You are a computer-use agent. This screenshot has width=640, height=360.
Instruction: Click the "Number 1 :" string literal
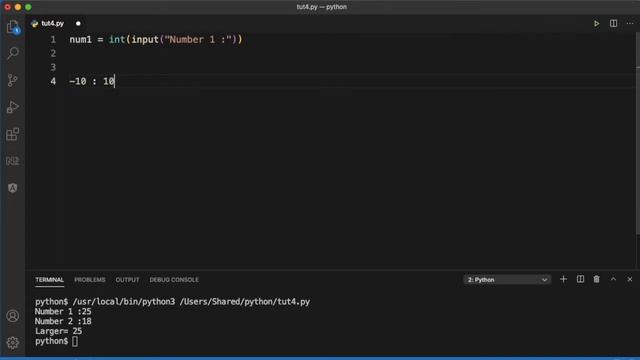pyautogui.click(x=198, y=40)
